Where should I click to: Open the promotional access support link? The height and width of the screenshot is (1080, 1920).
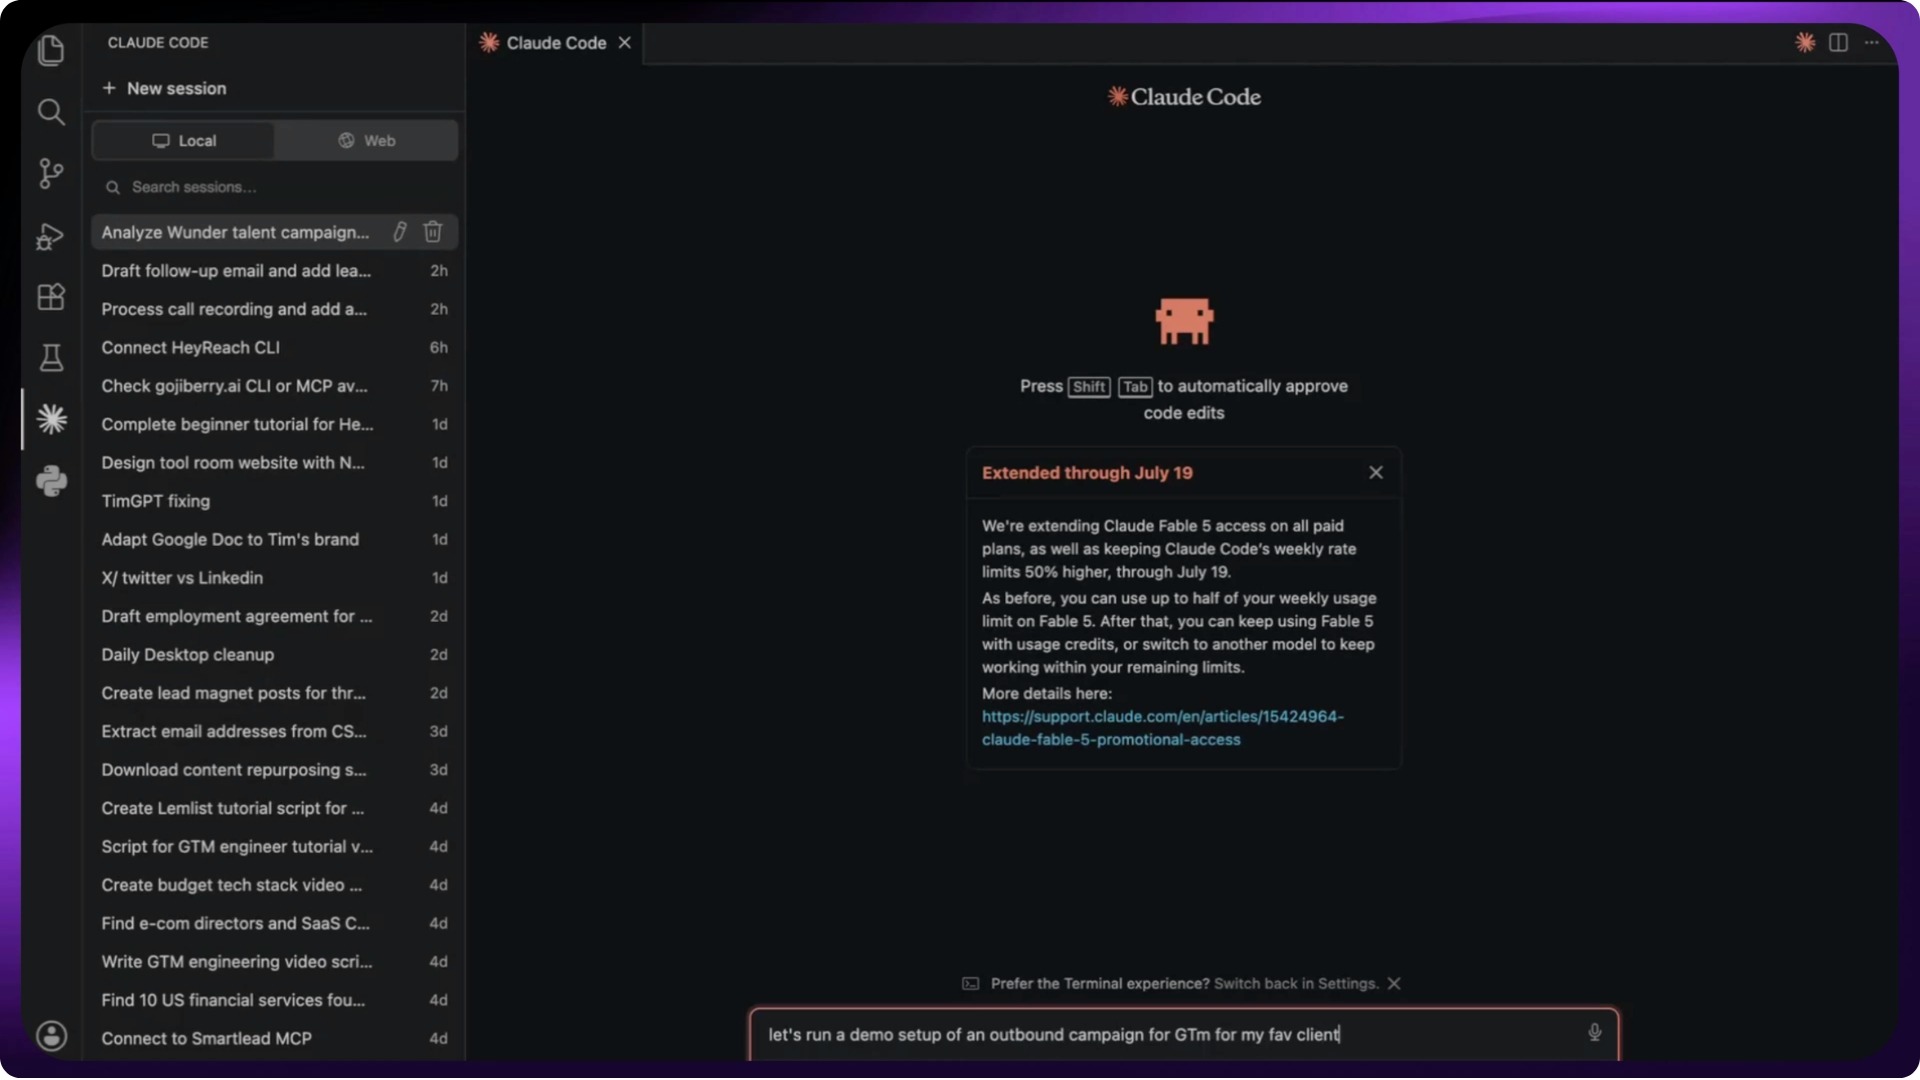1162,728
